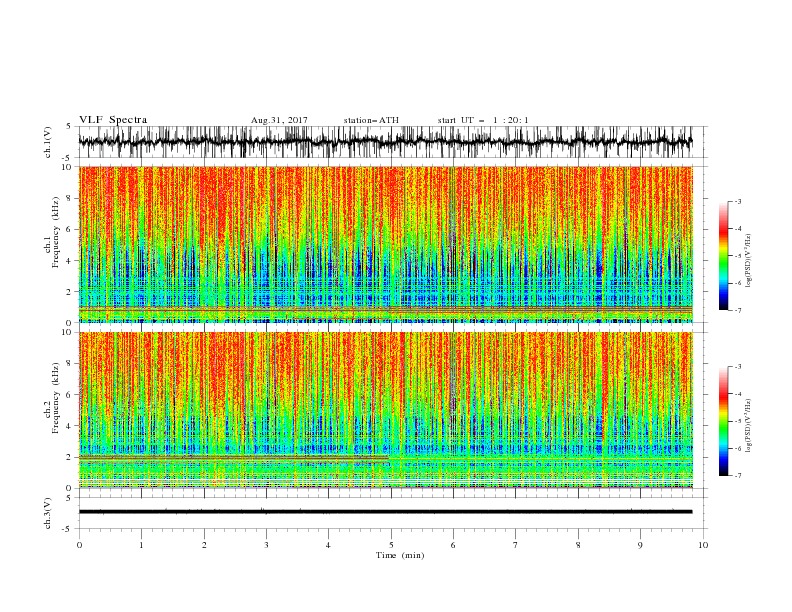This screenshot has width=792, height=612.
Task: Click the "-7" label on ch.2 colorbar
Action: [x=737, y=476]
